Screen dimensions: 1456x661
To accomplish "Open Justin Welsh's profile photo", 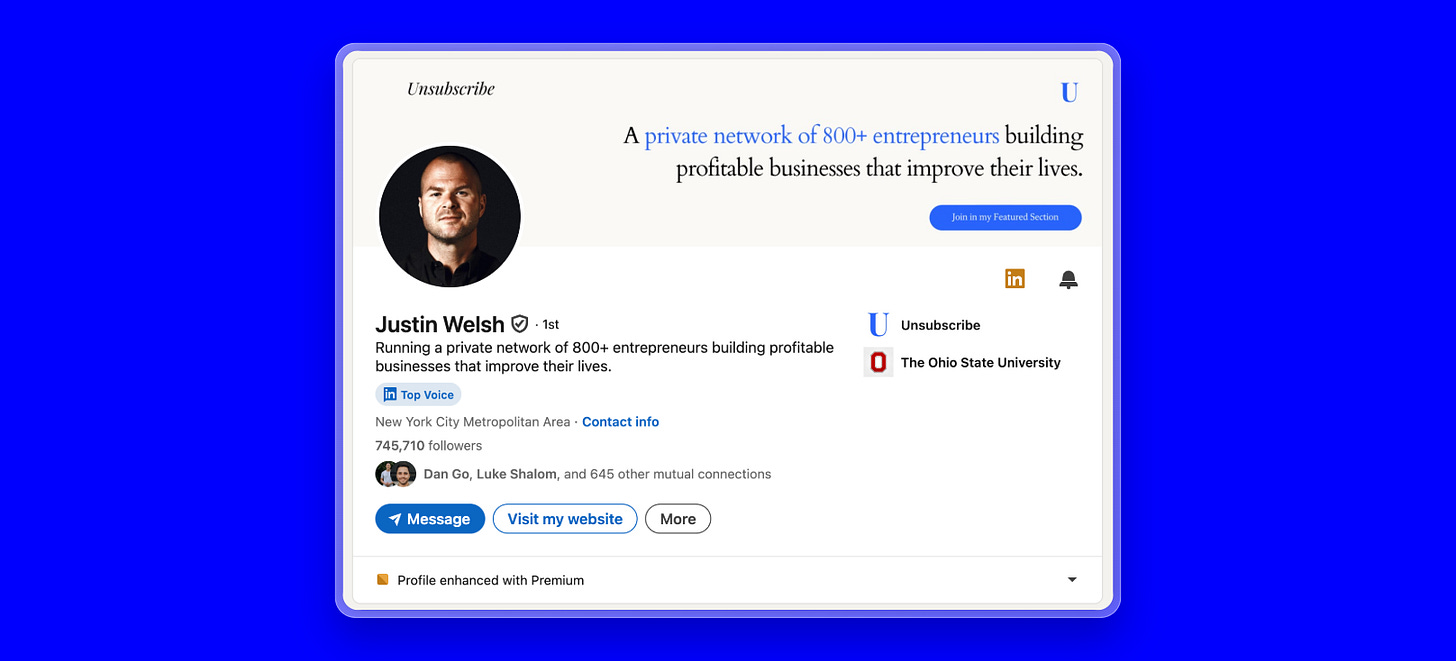I will tap(450, 216).
